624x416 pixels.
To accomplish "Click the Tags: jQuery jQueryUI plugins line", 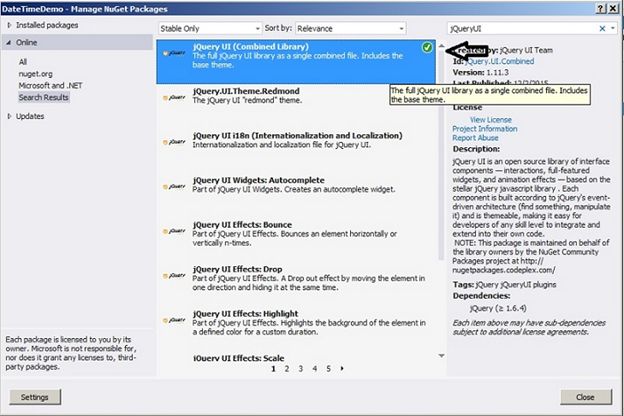I will [x=504, y=285].
